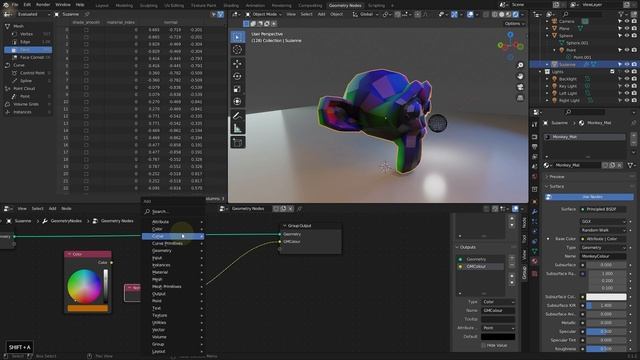Click the Add Cube tool icon
640x360 pixels.
[237, 142]
